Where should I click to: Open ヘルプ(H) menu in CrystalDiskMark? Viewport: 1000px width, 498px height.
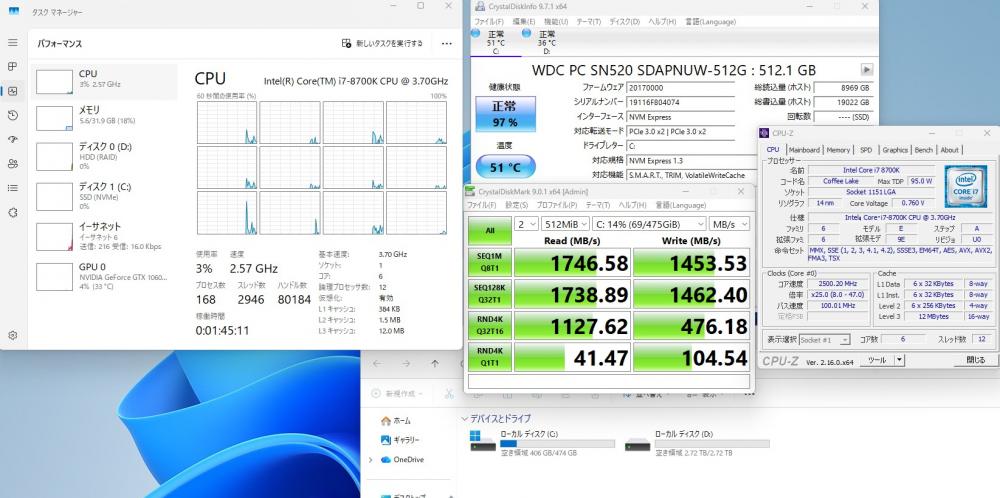coord(633,205)
